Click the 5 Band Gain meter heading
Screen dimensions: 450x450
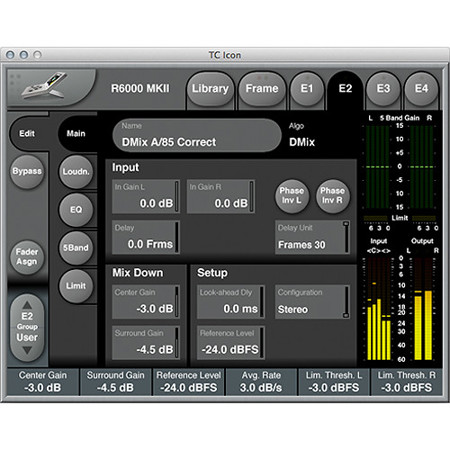[399, 118]
